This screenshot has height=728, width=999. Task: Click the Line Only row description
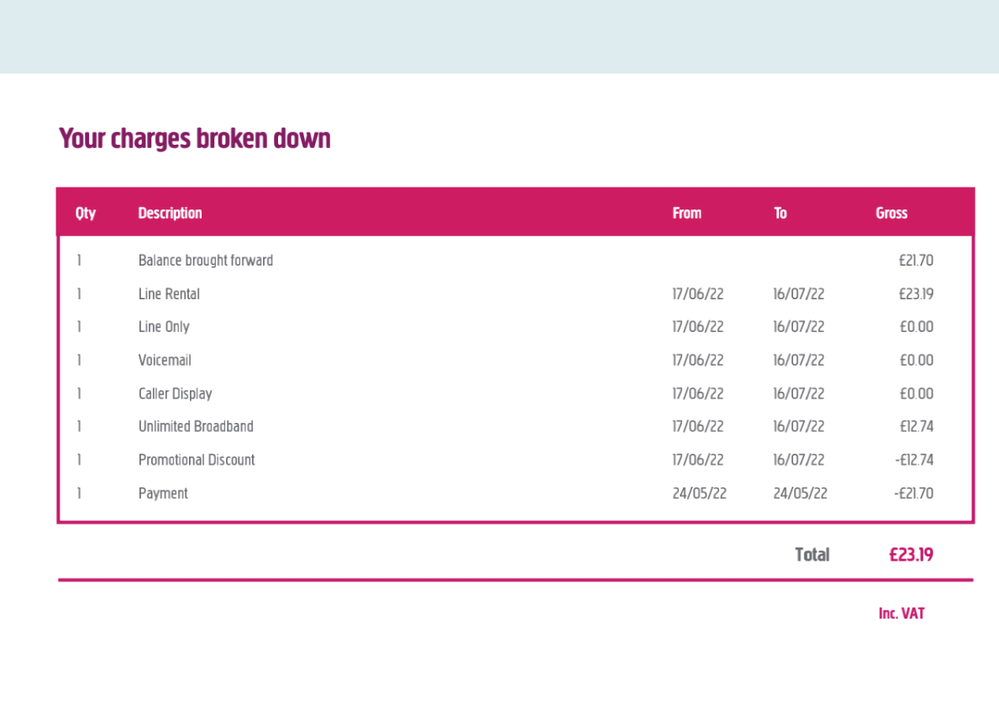[x=164, y=327]
